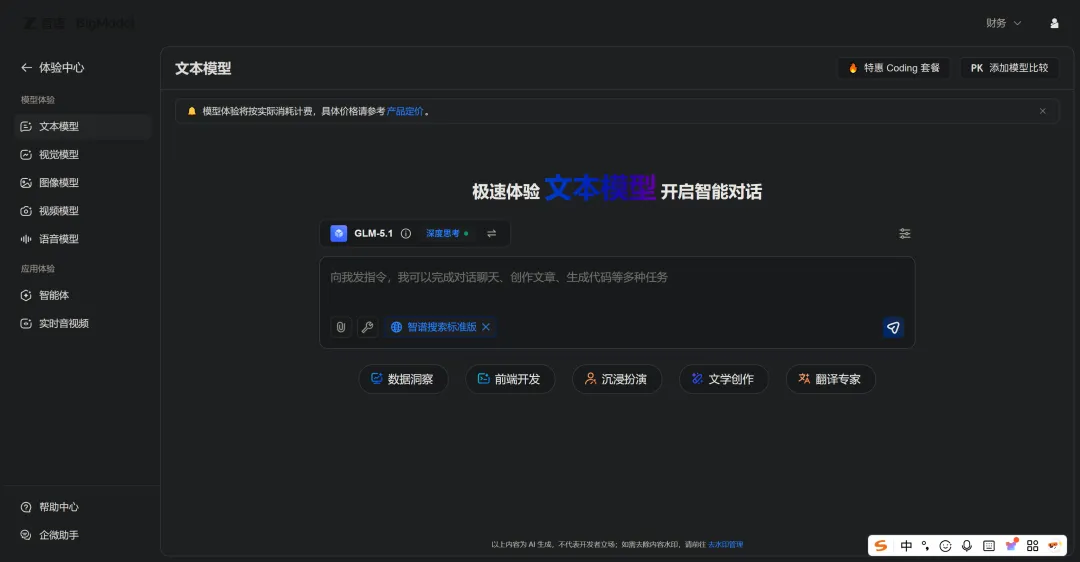Open 图像模型 in the sidebar
The width and height of the screenshot is (1080, 562).
coord(83,183)
